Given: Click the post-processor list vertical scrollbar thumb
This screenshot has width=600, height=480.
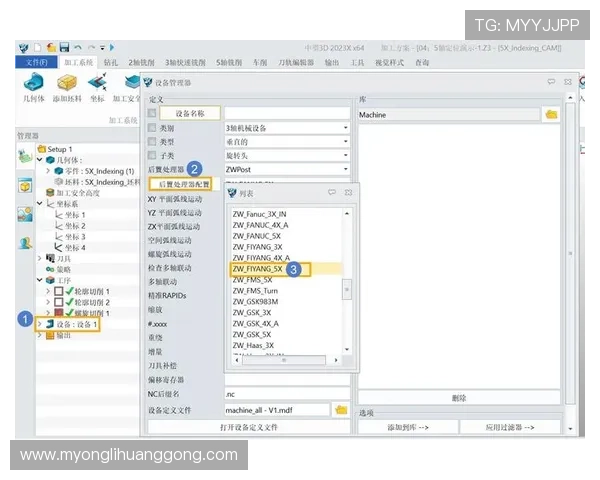Looking at the screenshot, I should point(347,289).
